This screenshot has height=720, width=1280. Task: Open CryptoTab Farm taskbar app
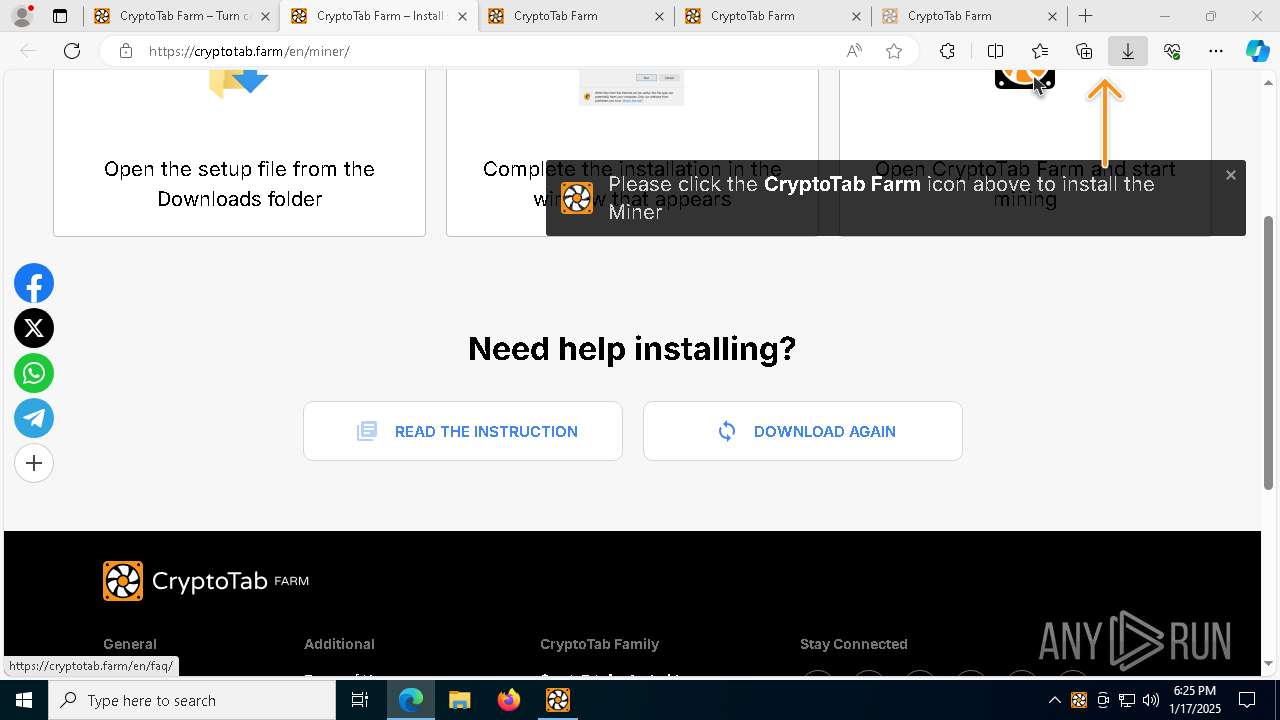557,700
